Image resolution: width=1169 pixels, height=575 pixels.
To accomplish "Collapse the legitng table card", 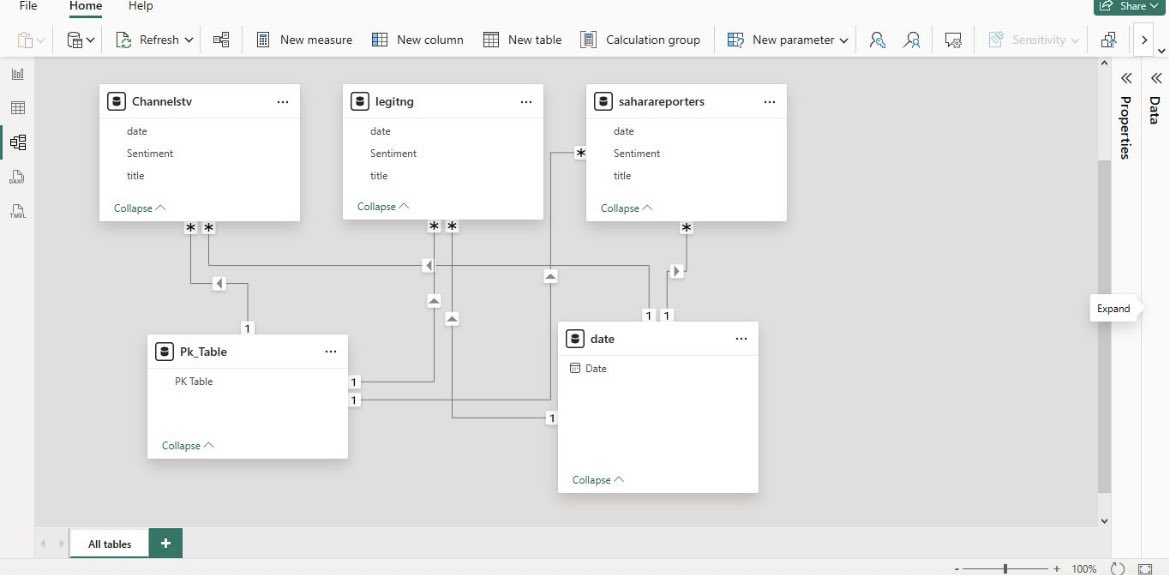I will click(x=383, y=207).
